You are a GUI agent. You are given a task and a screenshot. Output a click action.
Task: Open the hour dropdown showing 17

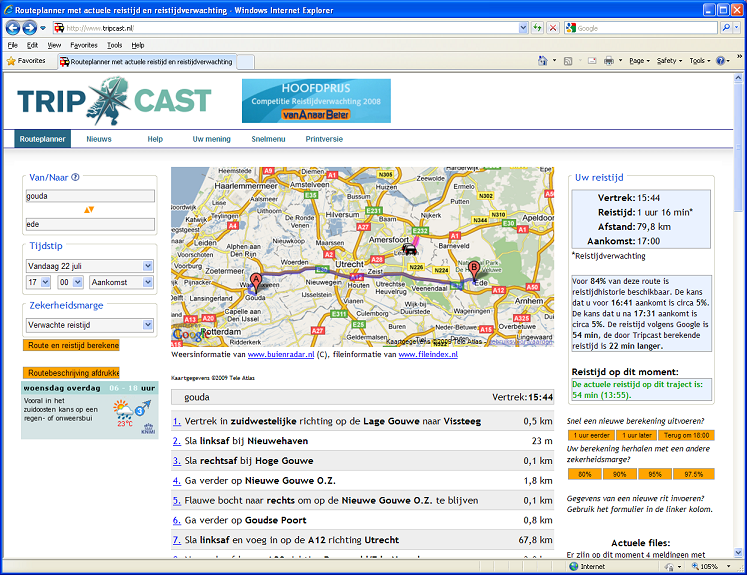46,282
